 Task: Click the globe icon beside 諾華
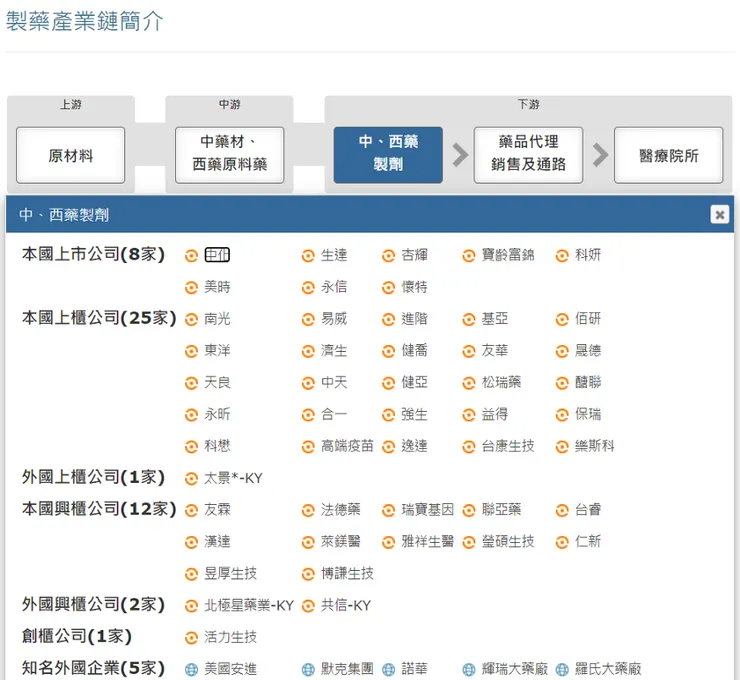(x=388, y=670)
